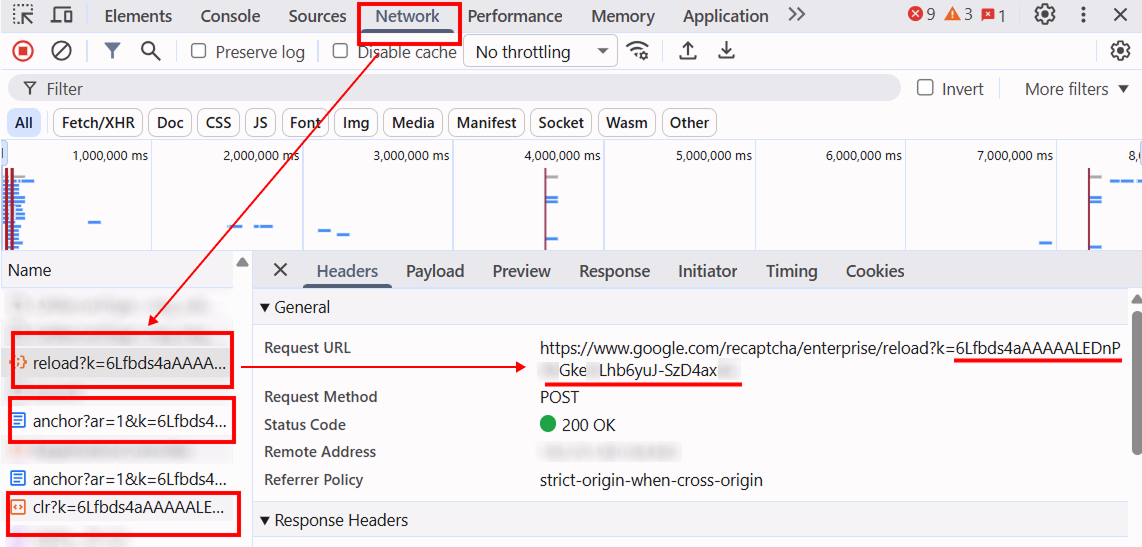Select the reload?k= request row
The image size is (1142, 547).
click(129, 363)
